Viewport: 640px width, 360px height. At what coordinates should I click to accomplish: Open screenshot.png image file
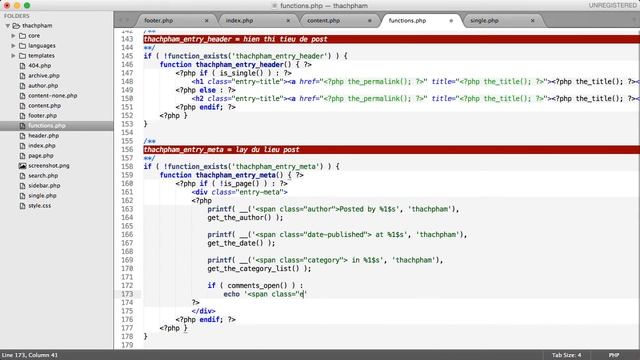[x=49, y=166]
